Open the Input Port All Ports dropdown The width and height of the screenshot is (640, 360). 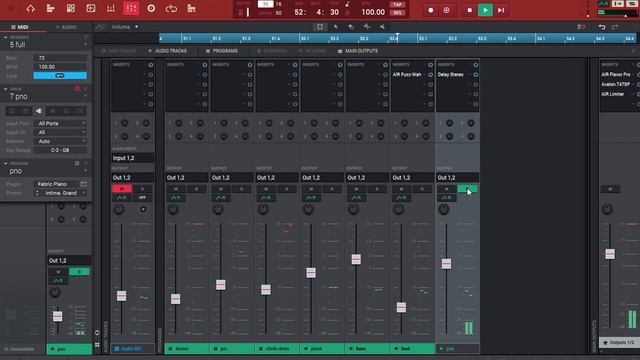(x=60, y=123)
